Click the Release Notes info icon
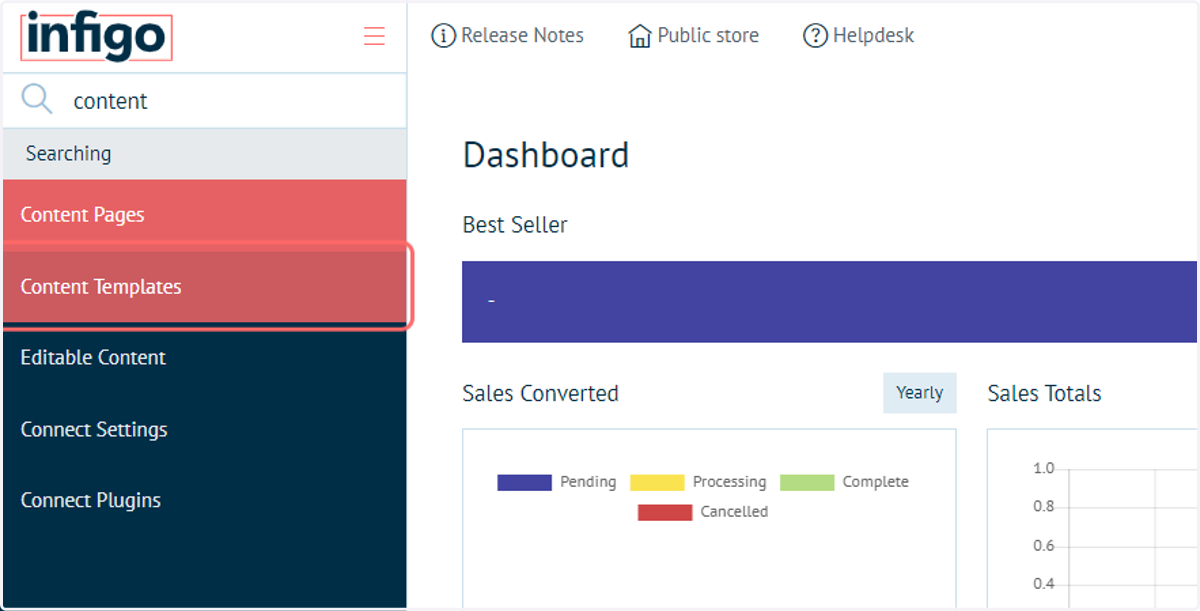The height and width of the screenshot is (611, 1200). pos(443,36)
